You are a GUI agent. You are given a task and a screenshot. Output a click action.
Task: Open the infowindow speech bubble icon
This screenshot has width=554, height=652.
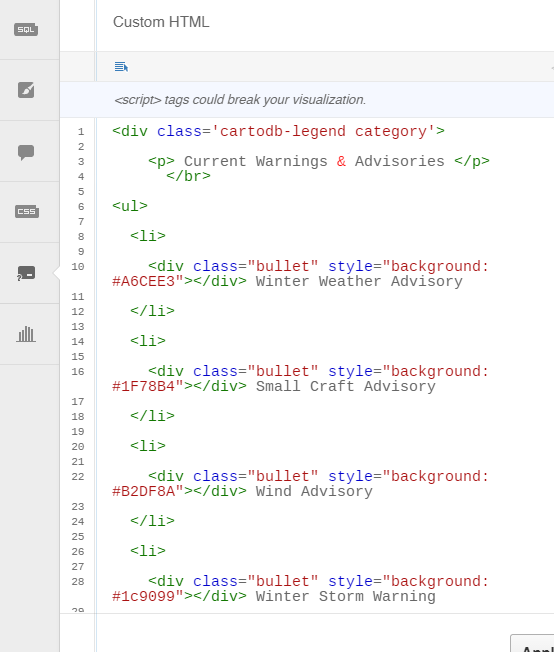[26, 152]
